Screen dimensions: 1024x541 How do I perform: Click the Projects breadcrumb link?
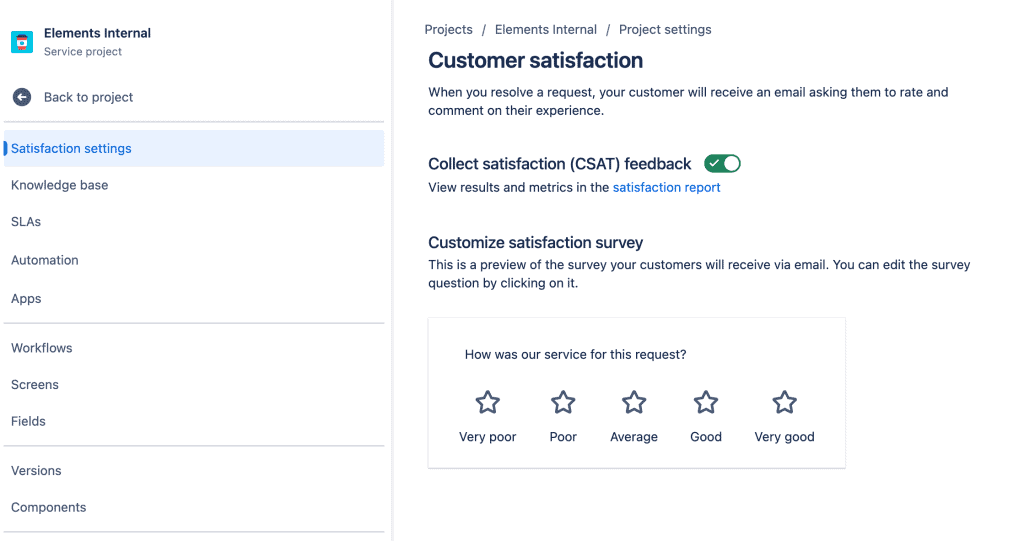click(x=448, y=30)
